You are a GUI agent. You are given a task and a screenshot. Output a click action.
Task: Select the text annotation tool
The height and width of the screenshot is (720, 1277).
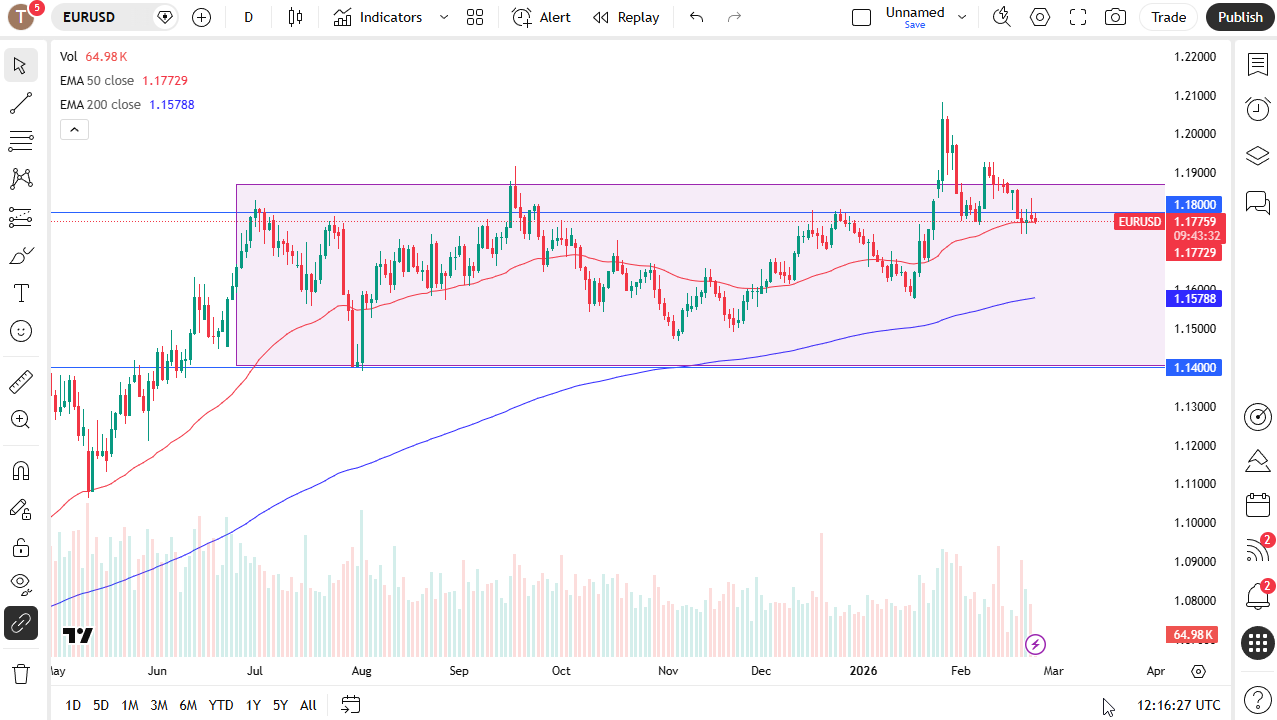20,293
